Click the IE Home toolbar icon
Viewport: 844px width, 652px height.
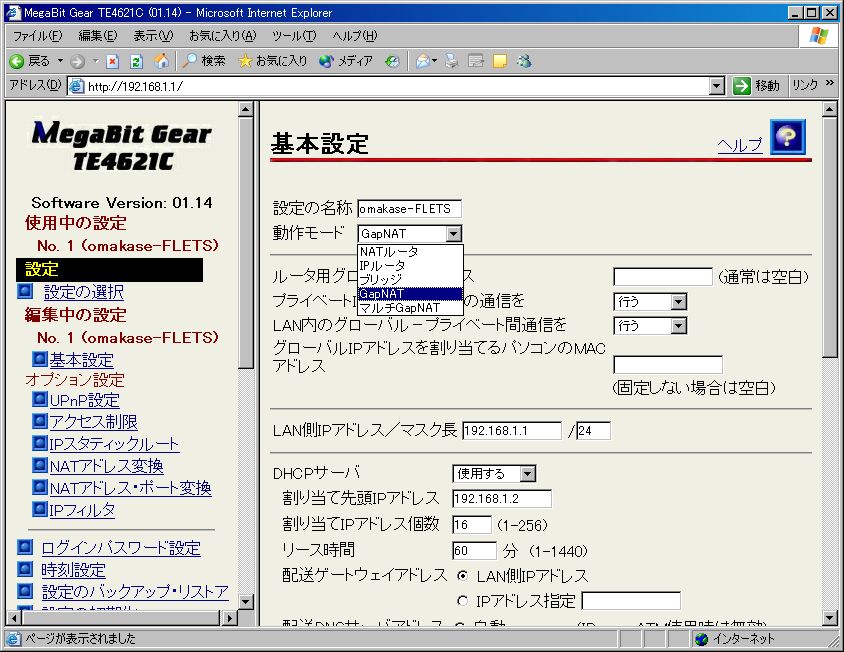pyautogui.click(x=161, y=61)
